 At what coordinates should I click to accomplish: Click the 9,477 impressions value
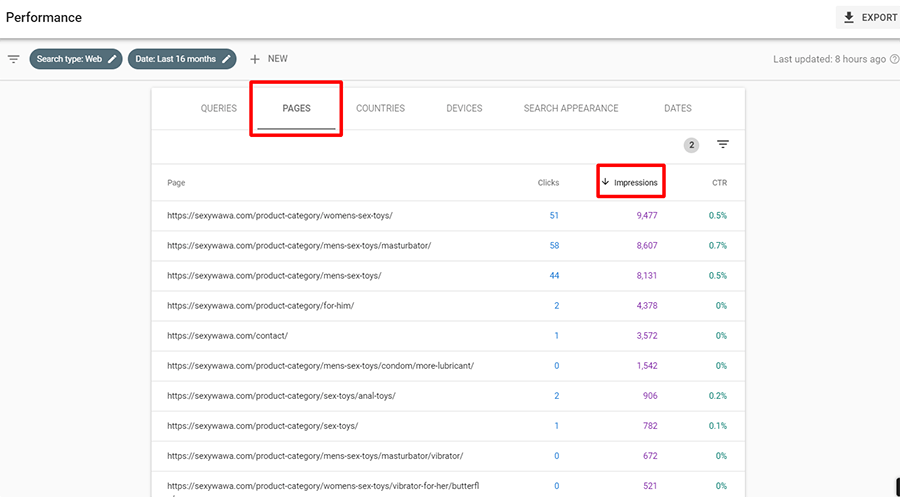[647, 216]
